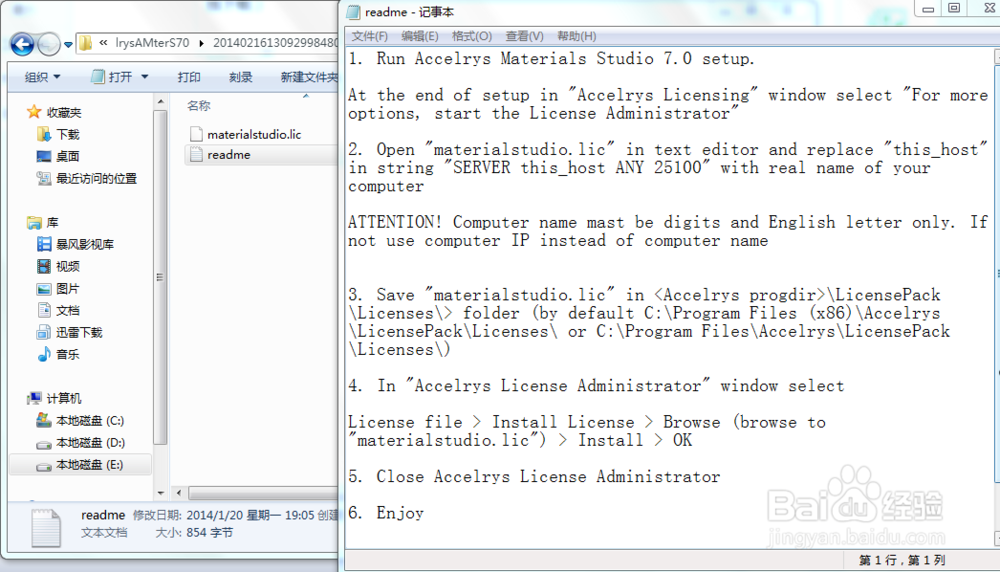Open Notepad 编辑(E) menu
Screen dimensions: 1000x572
(x=420, y=36)
